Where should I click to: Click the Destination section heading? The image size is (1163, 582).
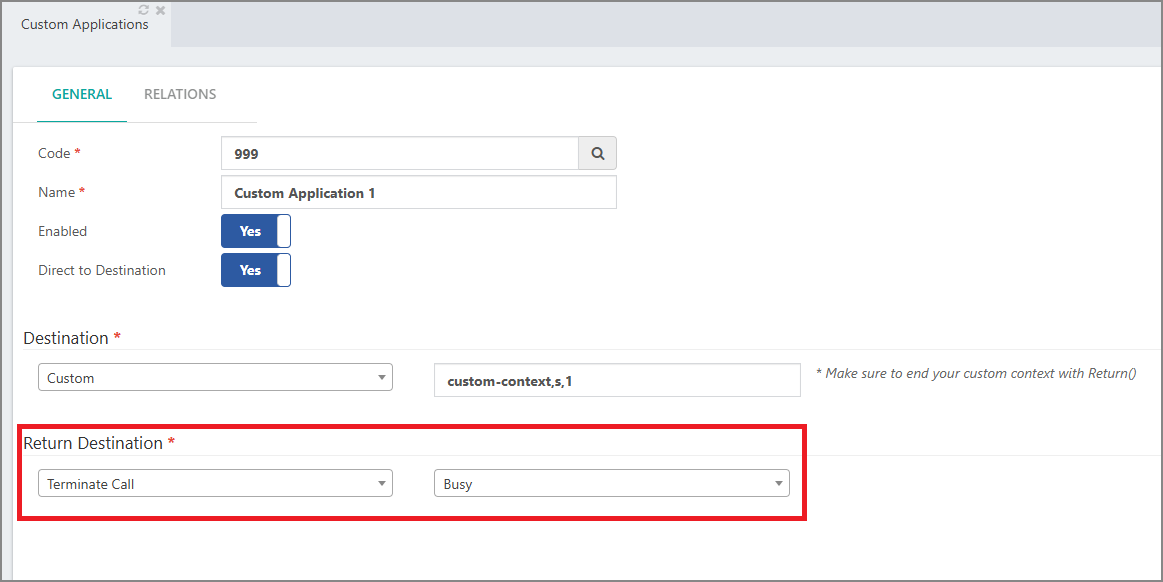(66, 338)
